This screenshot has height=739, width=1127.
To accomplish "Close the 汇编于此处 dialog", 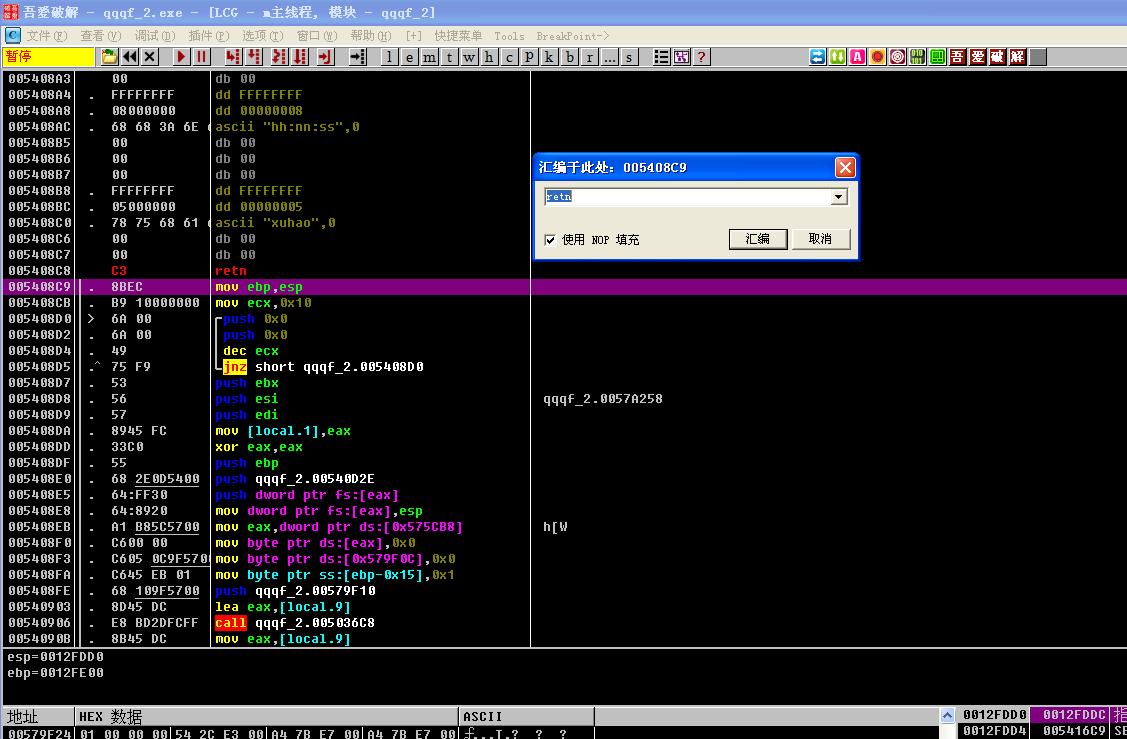I will coord(845,167).
